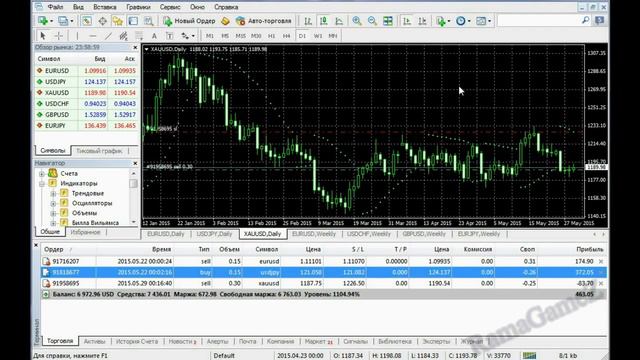This screenshot has width=640, height=360.
Task: Toggle the Market Watch panel icon
Action: point(87,20)
